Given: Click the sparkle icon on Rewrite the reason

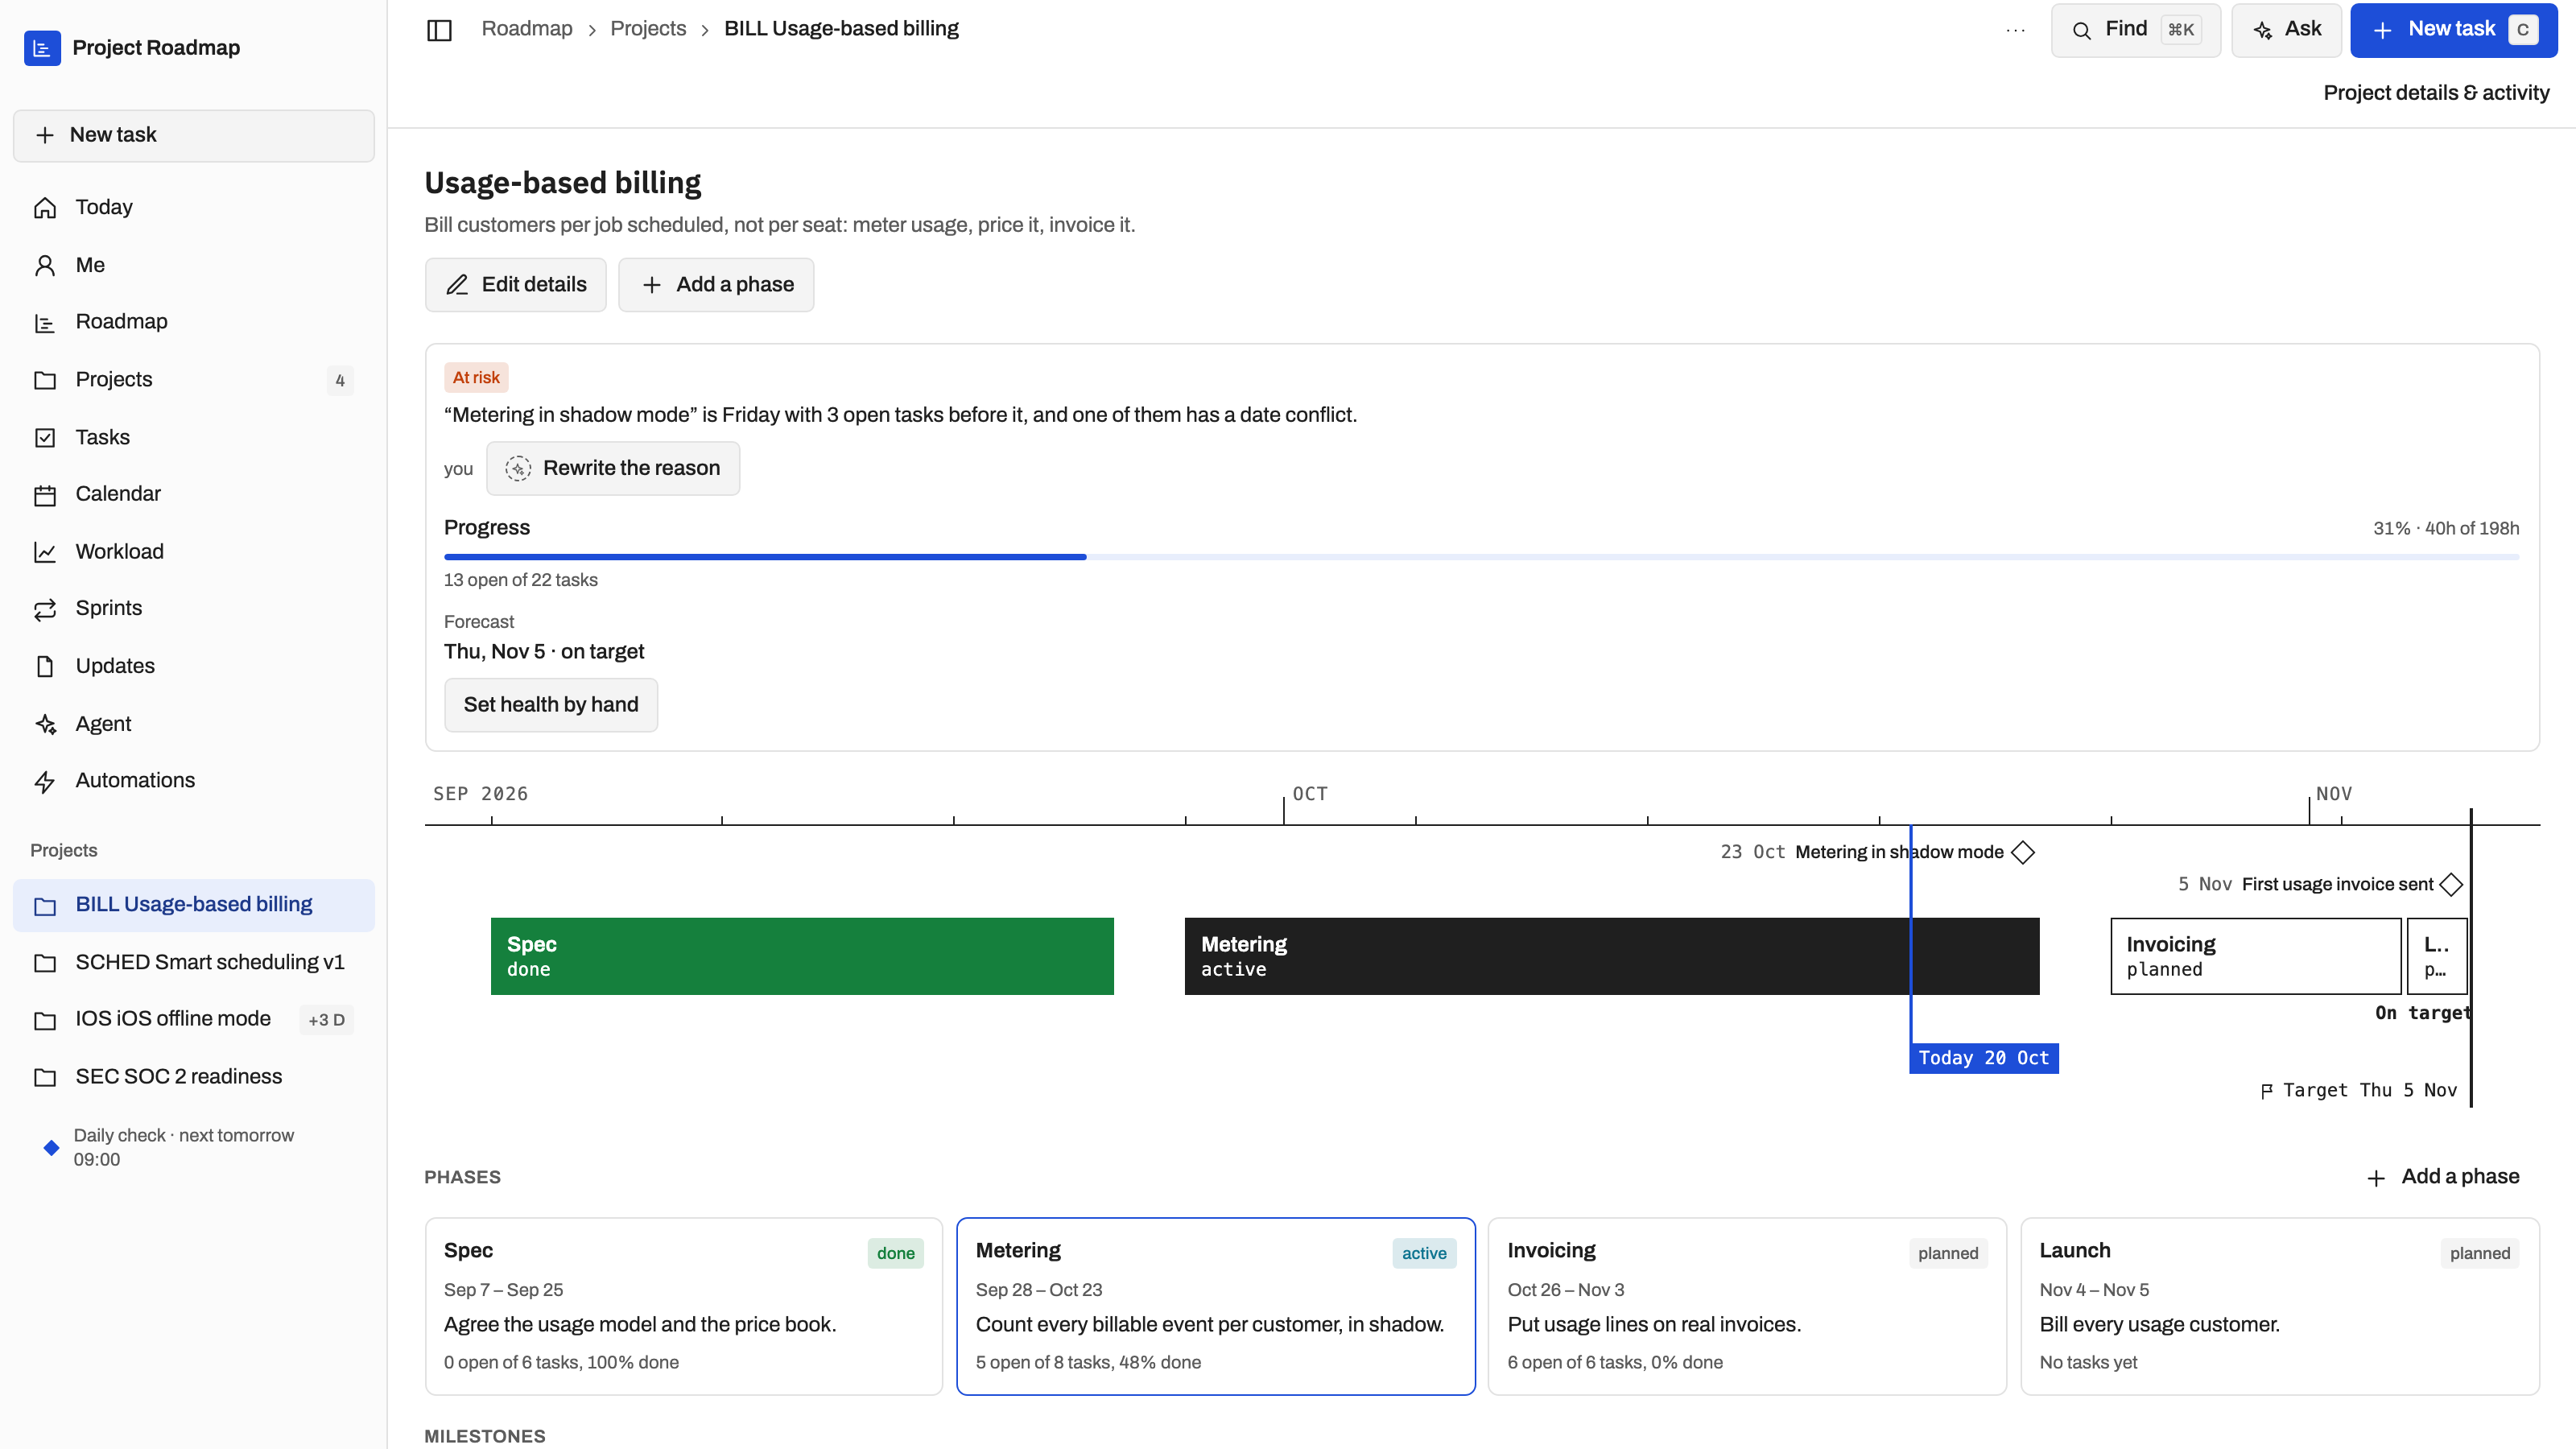Looking at the screenshot, I should click(518, 468).
